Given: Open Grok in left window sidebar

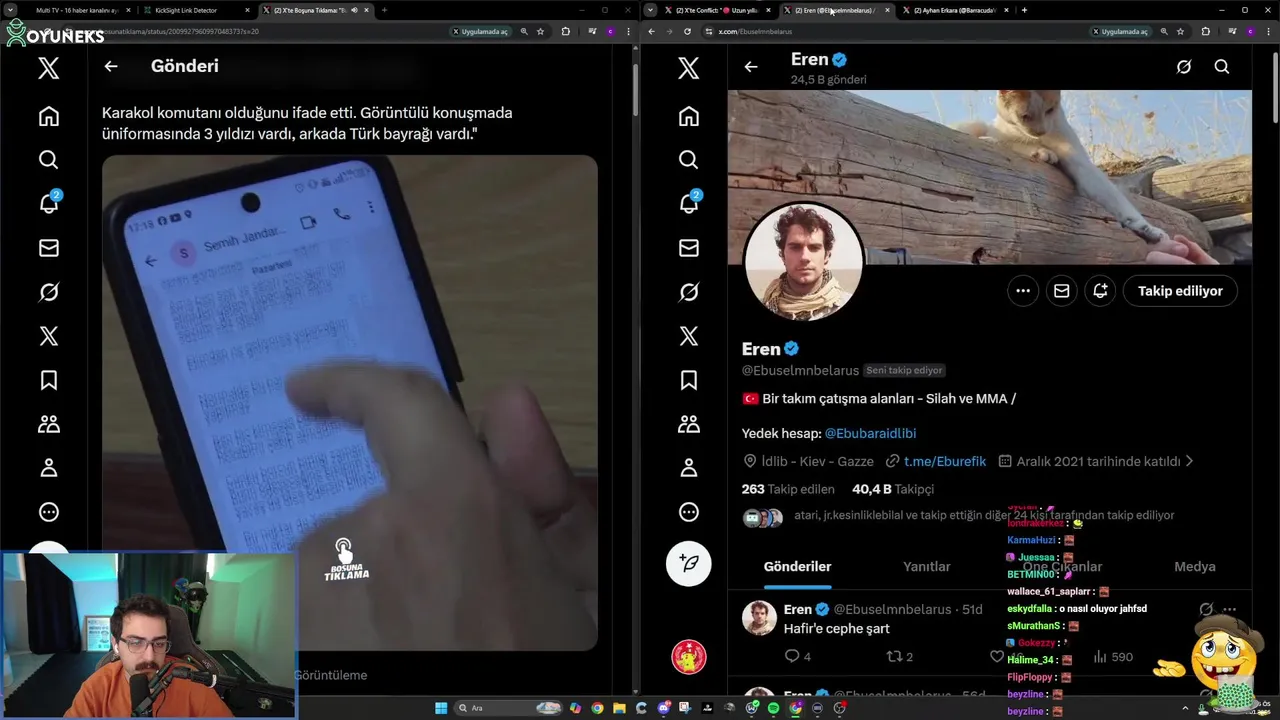Looking at the screenshot, I should coord(48,292).
